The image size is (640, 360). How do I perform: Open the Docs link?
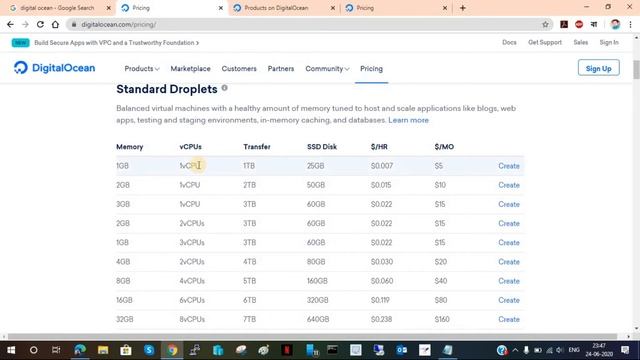pyautogui.click(x=509, y=42)
